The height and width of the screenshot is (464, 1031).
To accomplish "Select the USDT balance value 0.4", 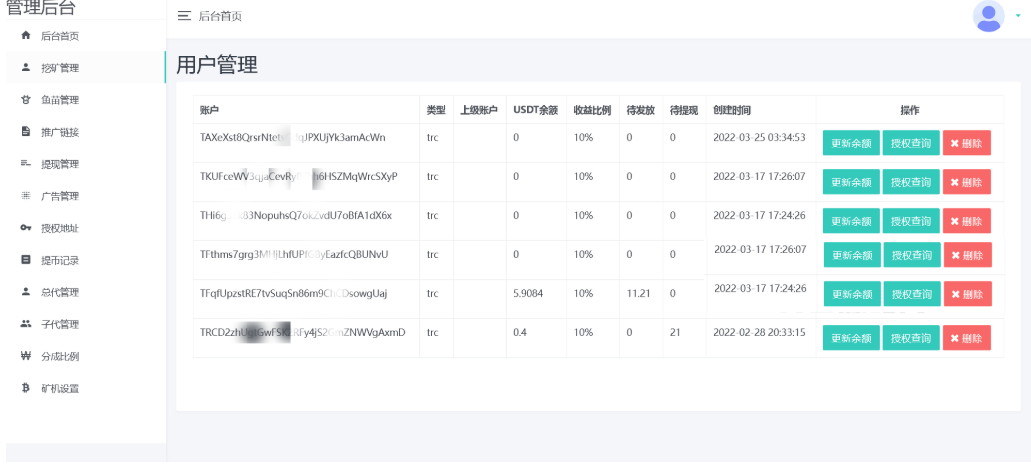I will 519,332.
